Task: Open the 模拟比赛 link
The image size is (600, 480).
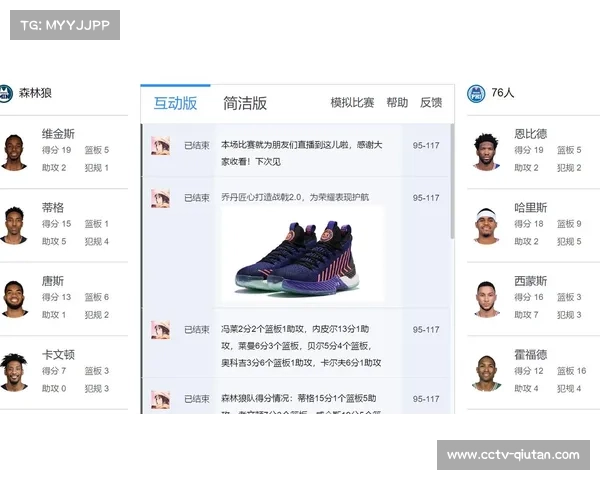Action: 352,103
